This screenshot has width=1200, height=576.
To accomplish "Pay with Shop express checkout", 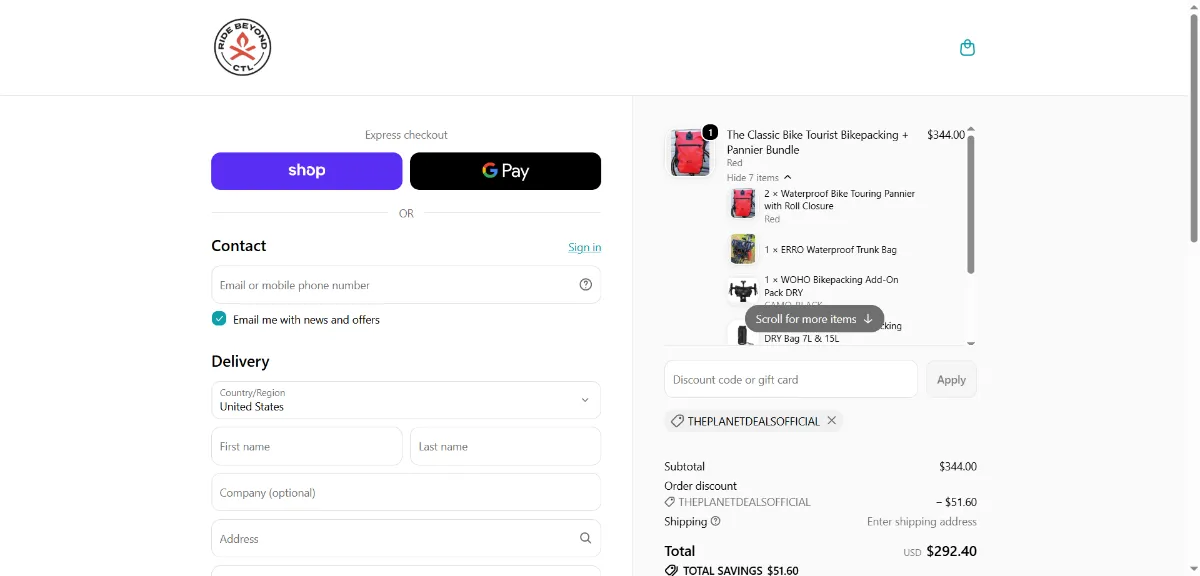I will tap(307, 171).
